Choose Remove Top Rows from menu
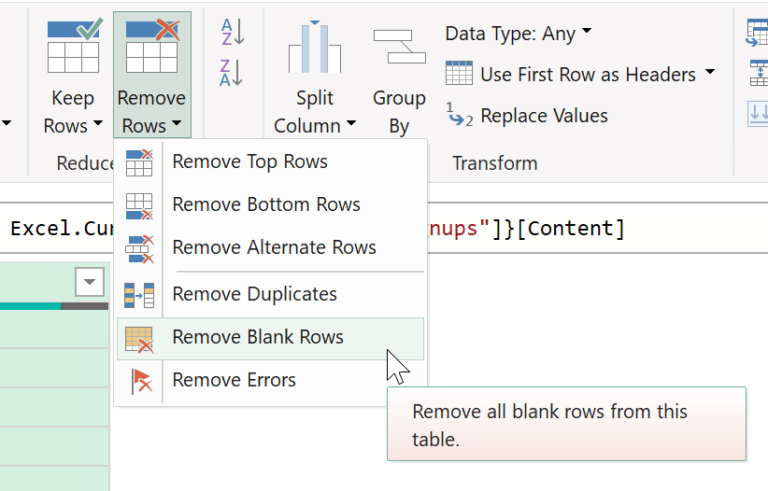768x491 pixels. [x=270, y=162]
